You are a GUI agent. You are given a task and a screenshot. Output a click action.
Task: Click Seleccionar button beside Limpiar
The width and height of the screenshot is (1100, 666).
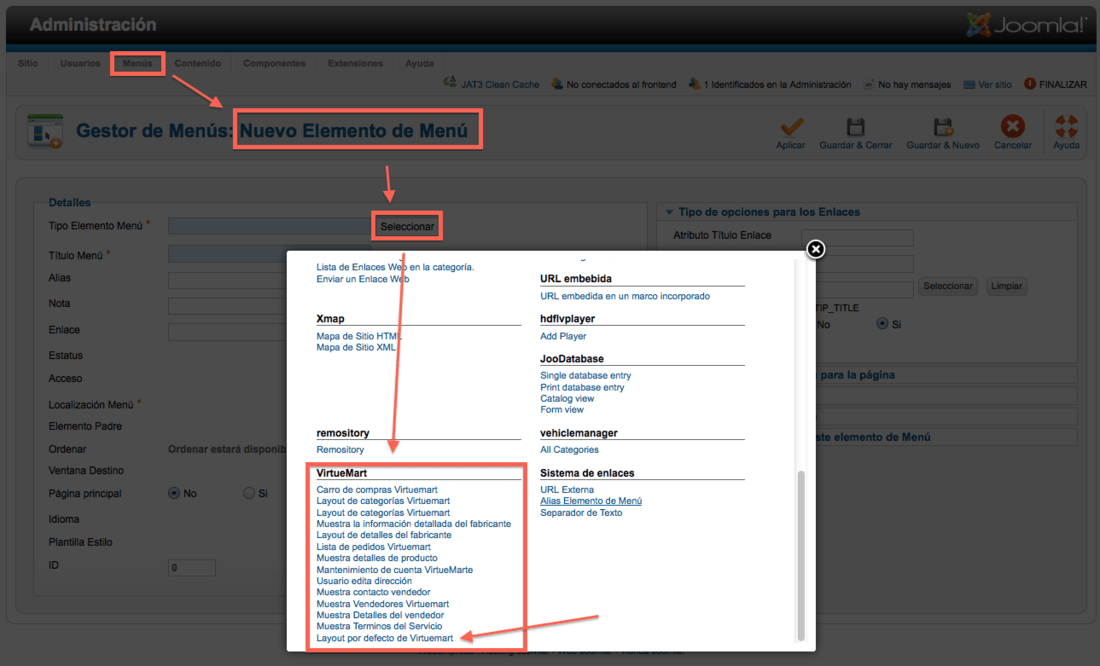948,286
